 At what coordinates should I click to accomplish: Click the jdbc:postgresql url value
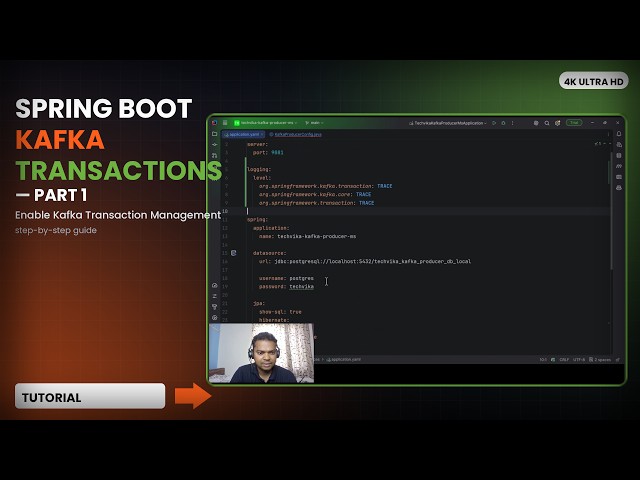pos(373,262)
